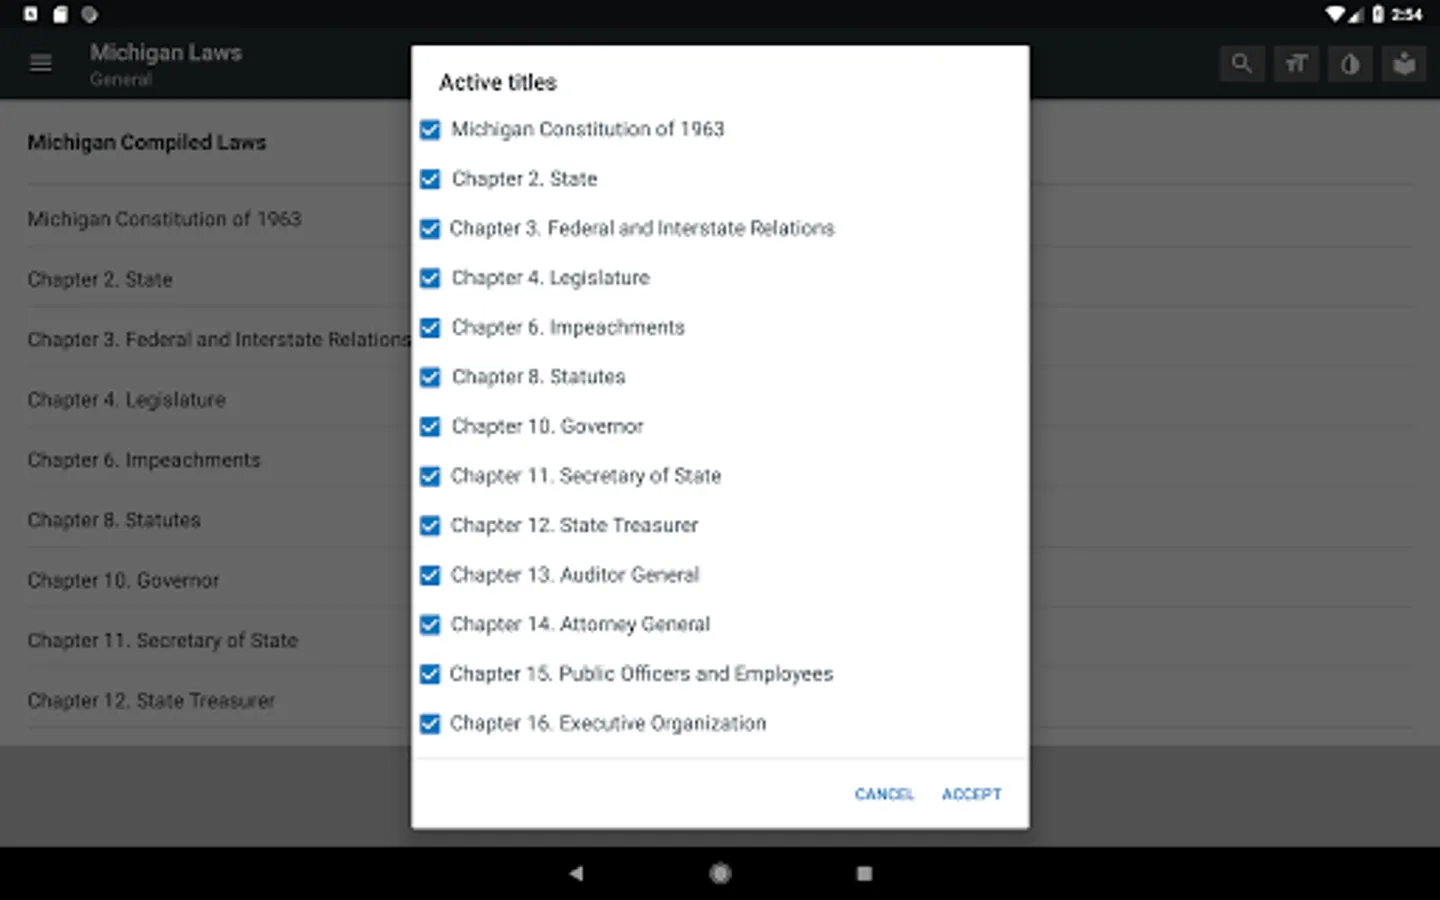Screen dimensions: 1440x900
Task: Open Chapter 6. Impeachments in background list
Action: (x=144, y=460)
